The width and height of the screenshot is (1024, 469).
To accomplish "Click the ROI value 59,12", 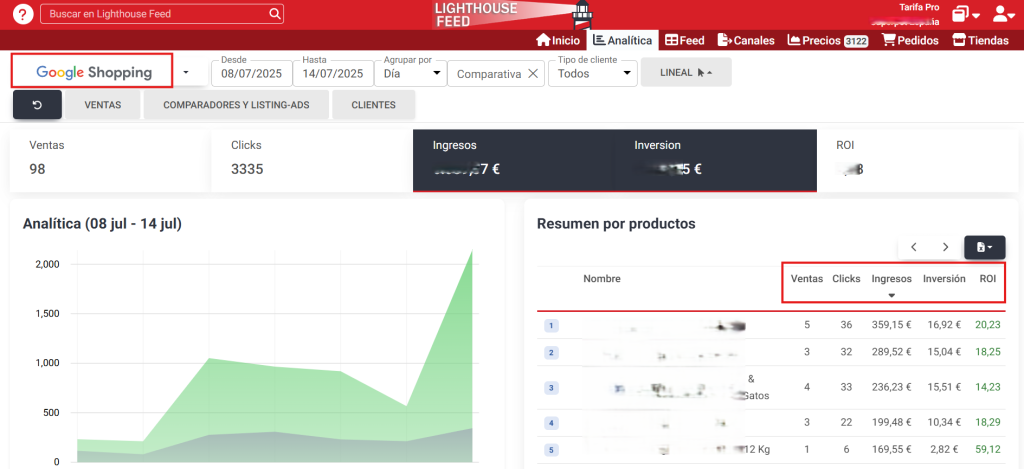I will click(987, 449).
